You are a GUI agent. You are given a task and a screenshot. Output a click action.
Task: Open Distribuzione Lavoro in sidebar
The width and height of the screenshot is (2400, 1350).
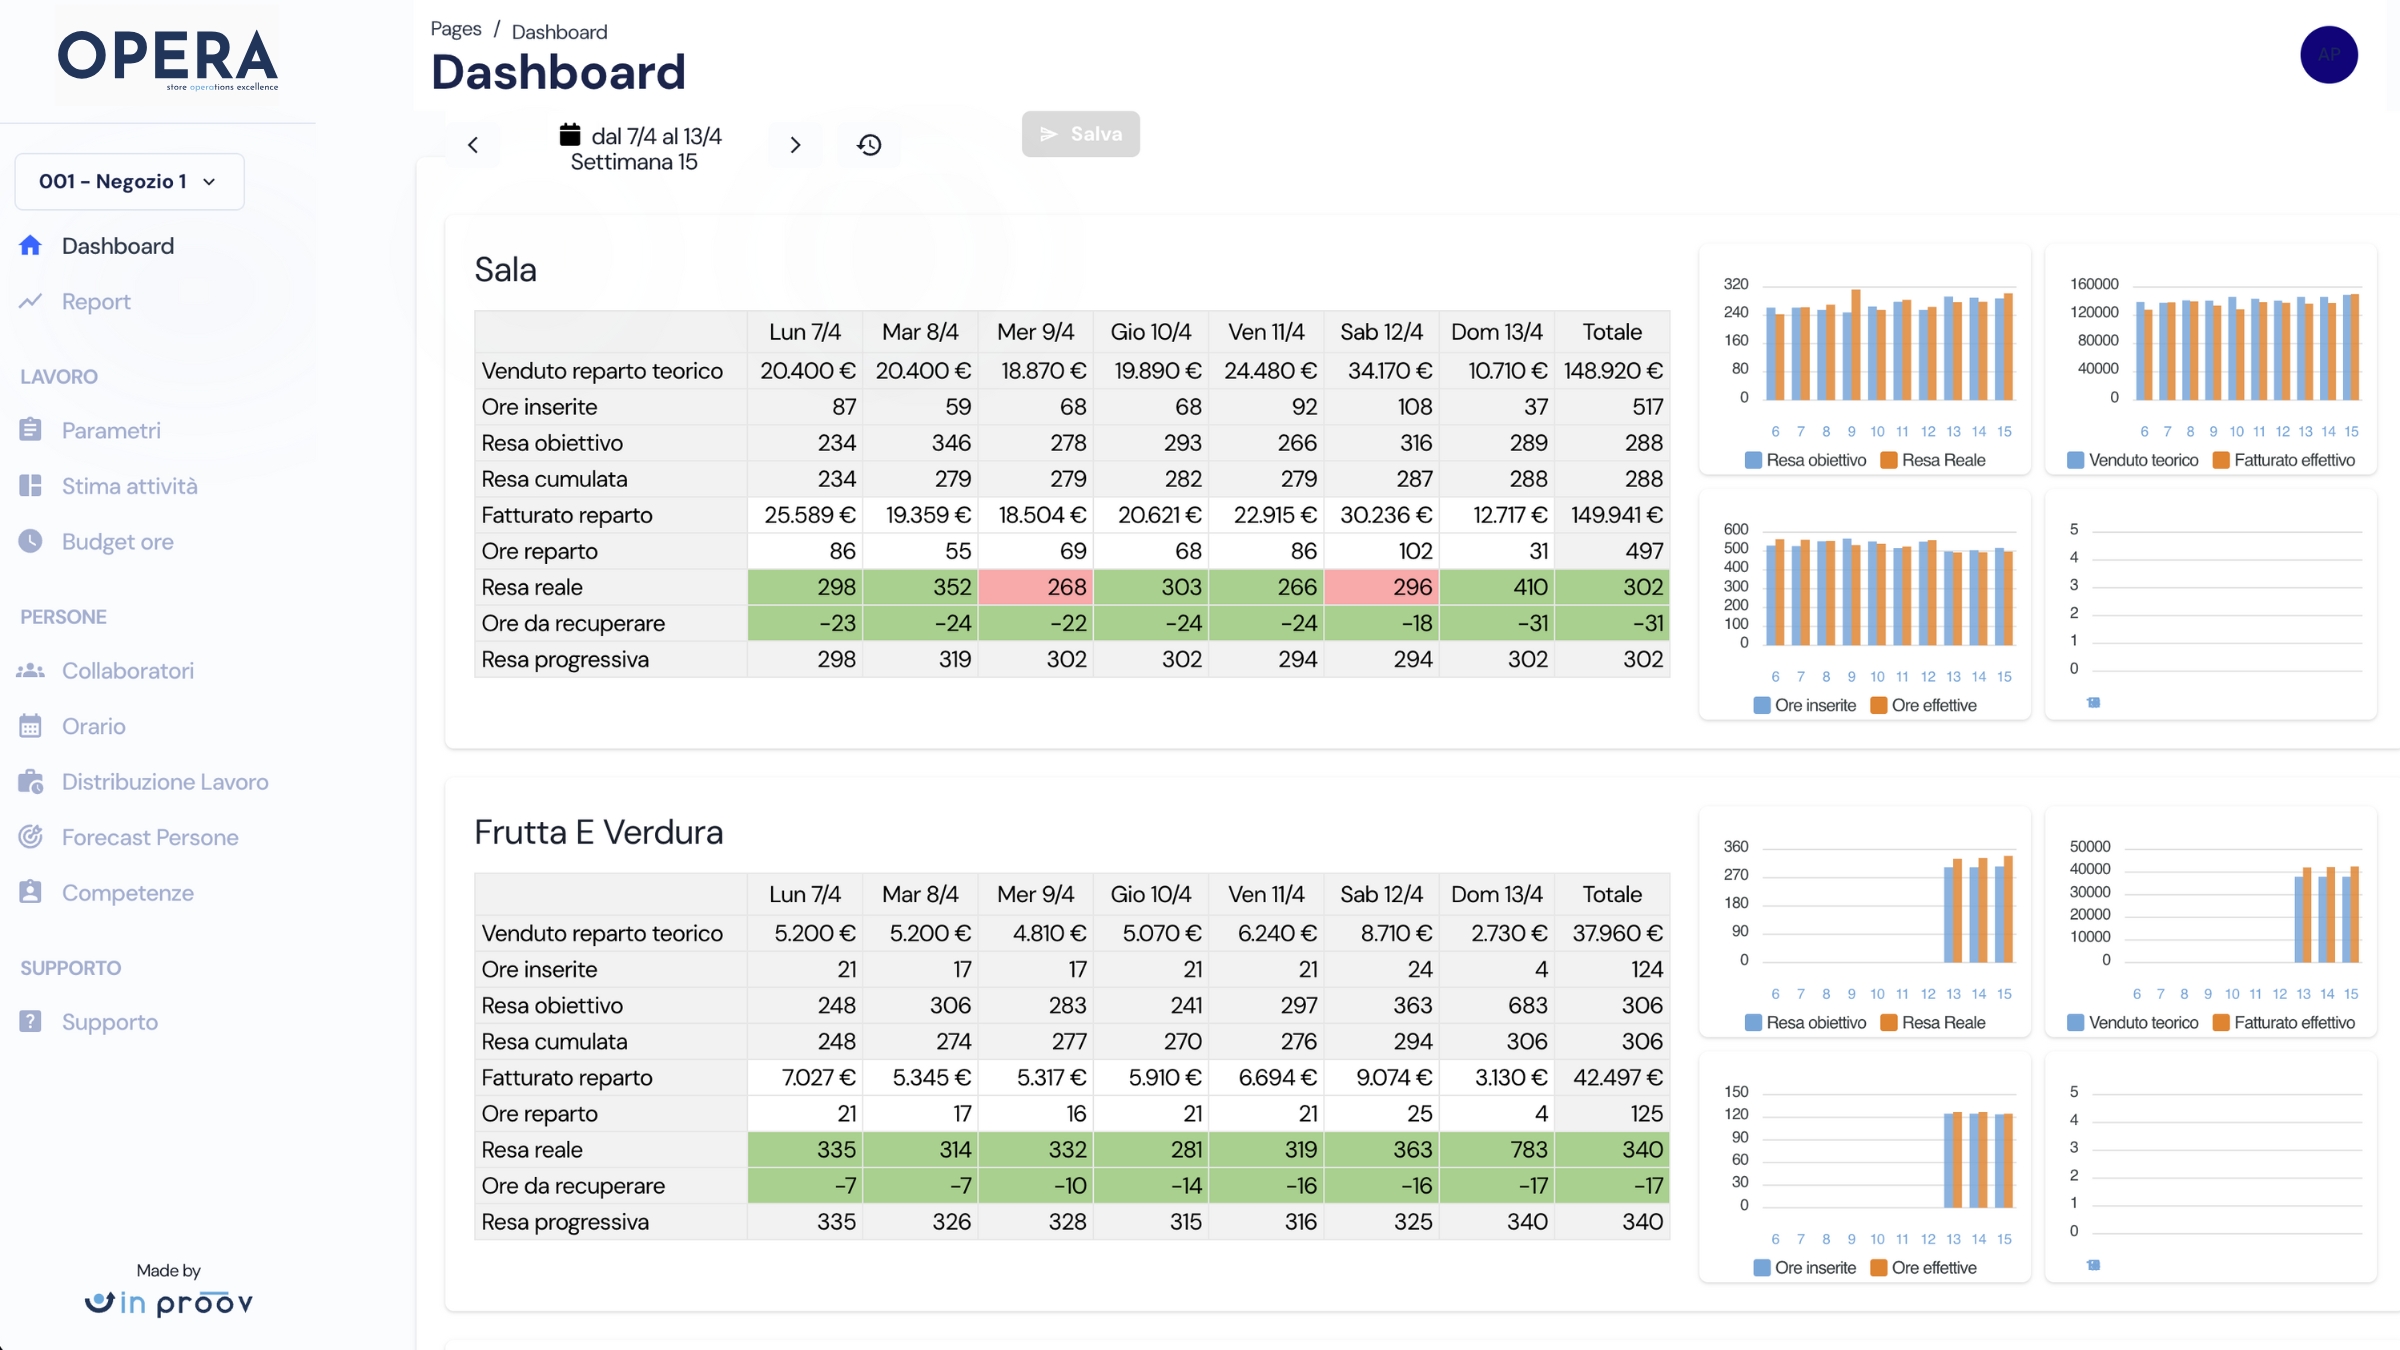click(x=165, y=782)
